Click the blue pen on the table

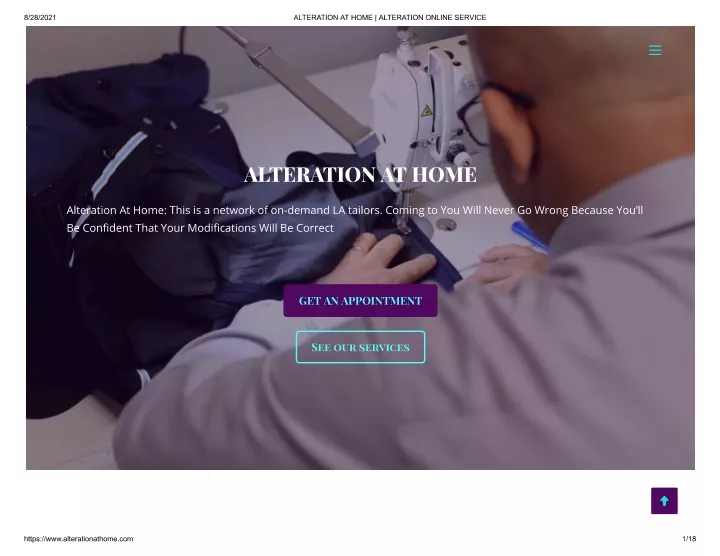coord(529,236)
